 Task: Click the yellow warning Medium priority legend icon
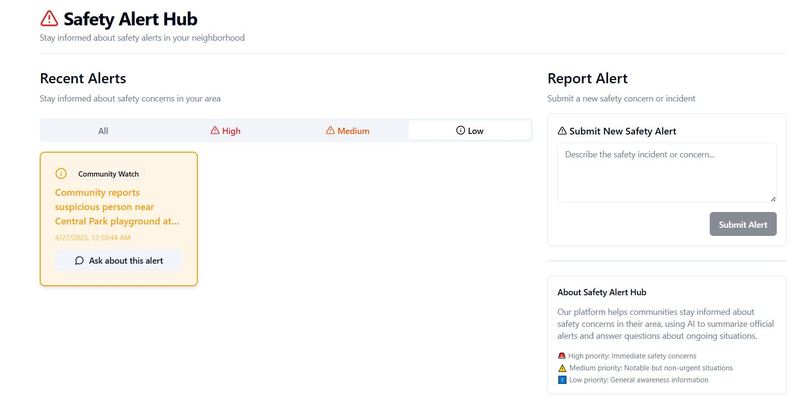[x=562, y=368]
